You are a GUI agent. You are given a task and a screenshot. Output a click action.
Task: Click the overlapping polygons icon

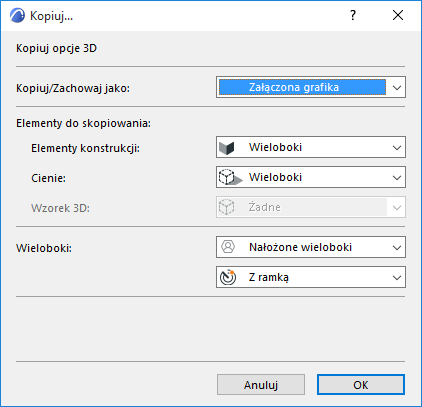click(x=228, y=247)
